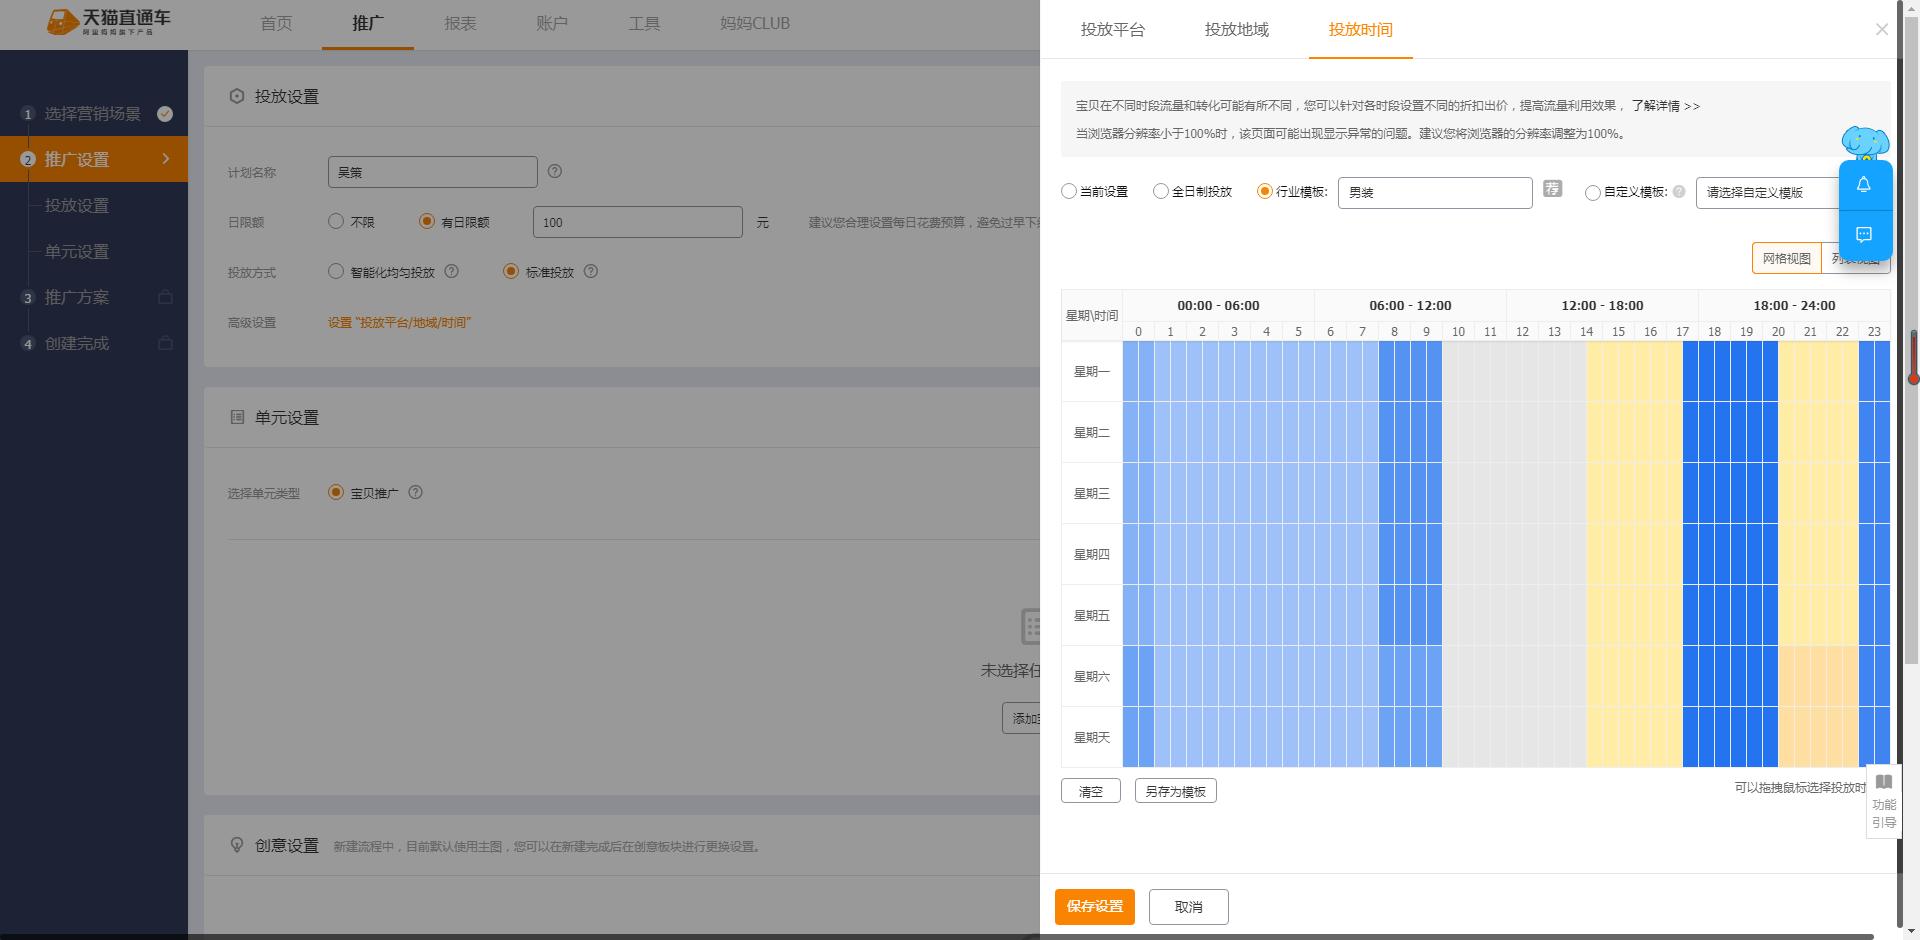This screenshot has width=1920, height=940.
Task: Click the 功能引导 guide icon
Action: click(x=1884, y=800)
